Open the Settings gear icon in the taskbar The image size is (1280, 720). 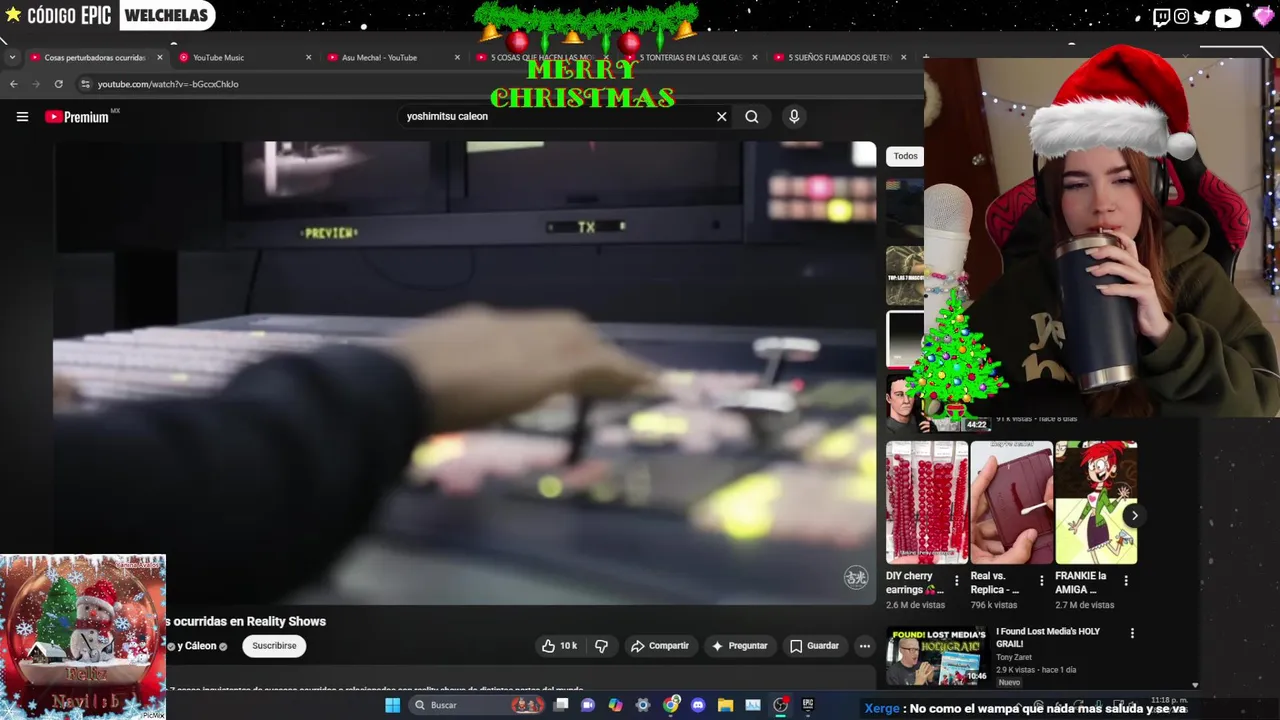pos(643,705)
